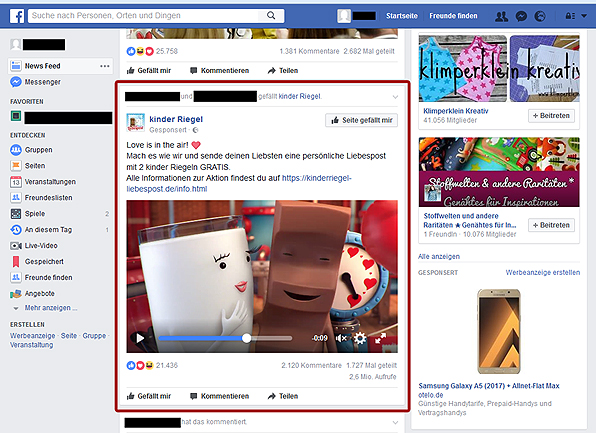Open the privacy shortcuts lock icon
The image size is (596, 433).
point(570,16)
